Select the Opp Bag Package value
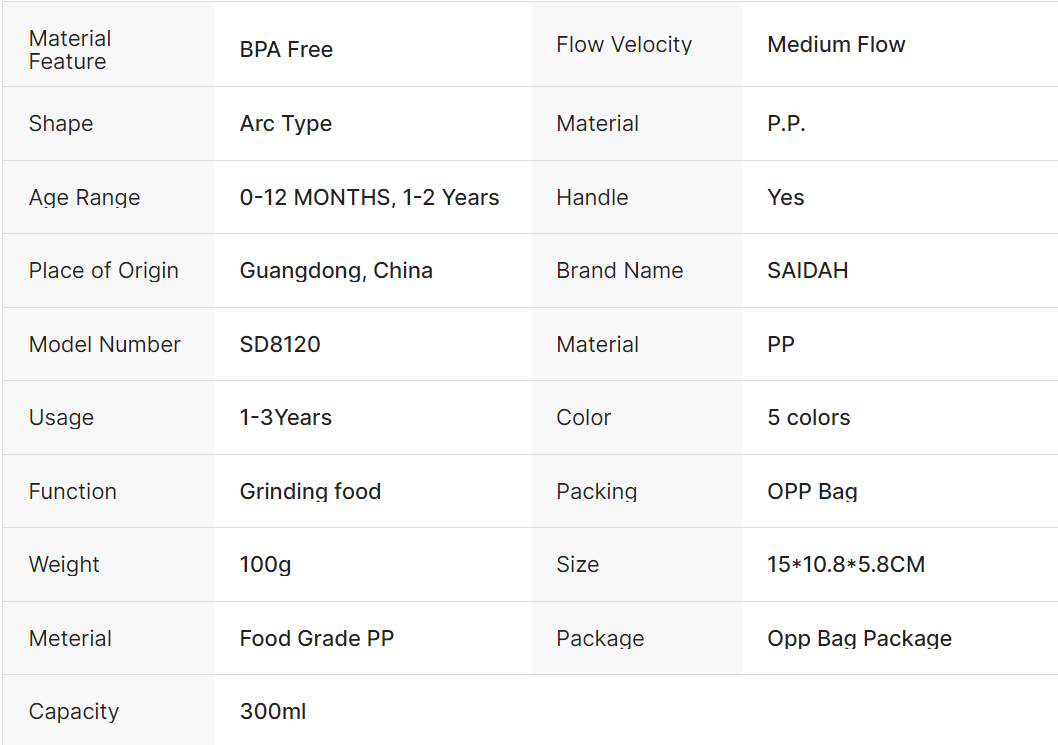The image size is (1058, 745). click(859, 639)
